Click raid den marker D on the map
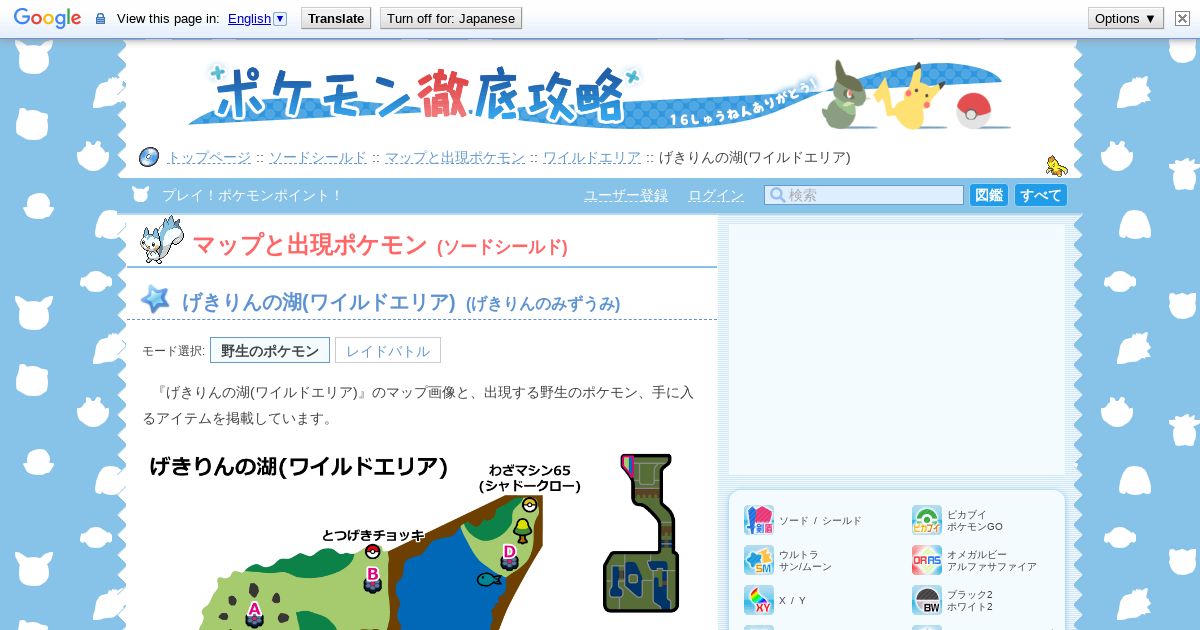The width and height of the screenshot is (1200, 630). point(509,556)
